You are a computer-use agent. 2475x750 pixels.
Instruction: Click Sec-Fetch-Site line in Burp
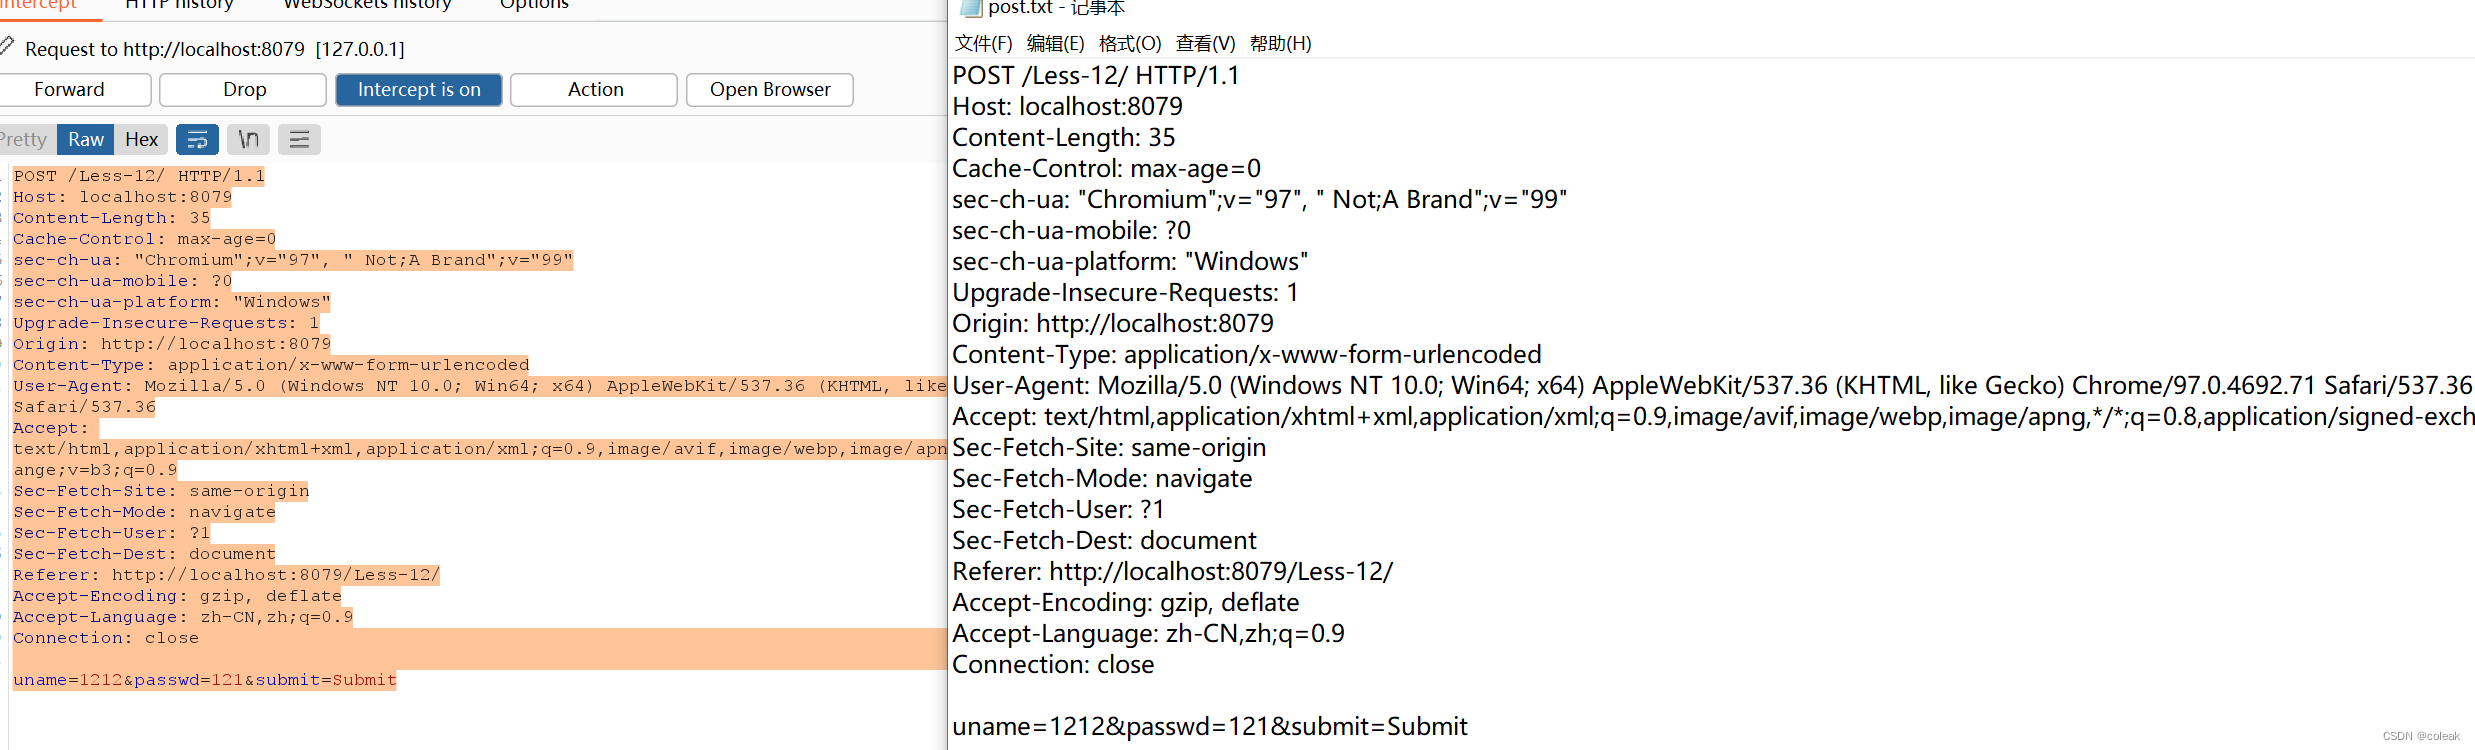161,491
